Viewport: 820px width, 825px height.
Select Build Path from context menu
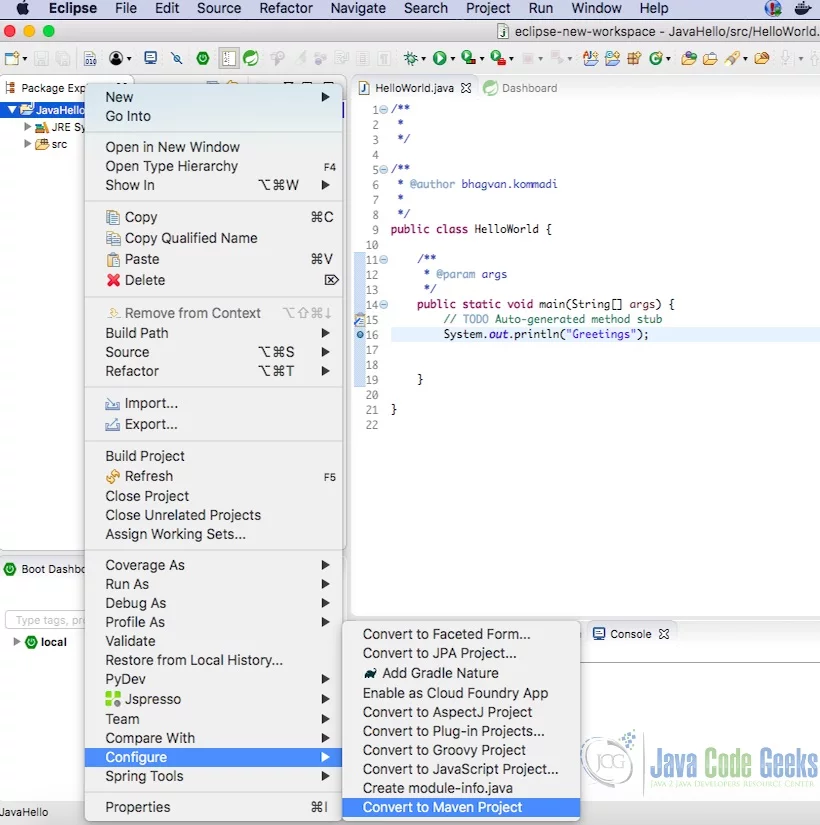[x=213, y=333]
